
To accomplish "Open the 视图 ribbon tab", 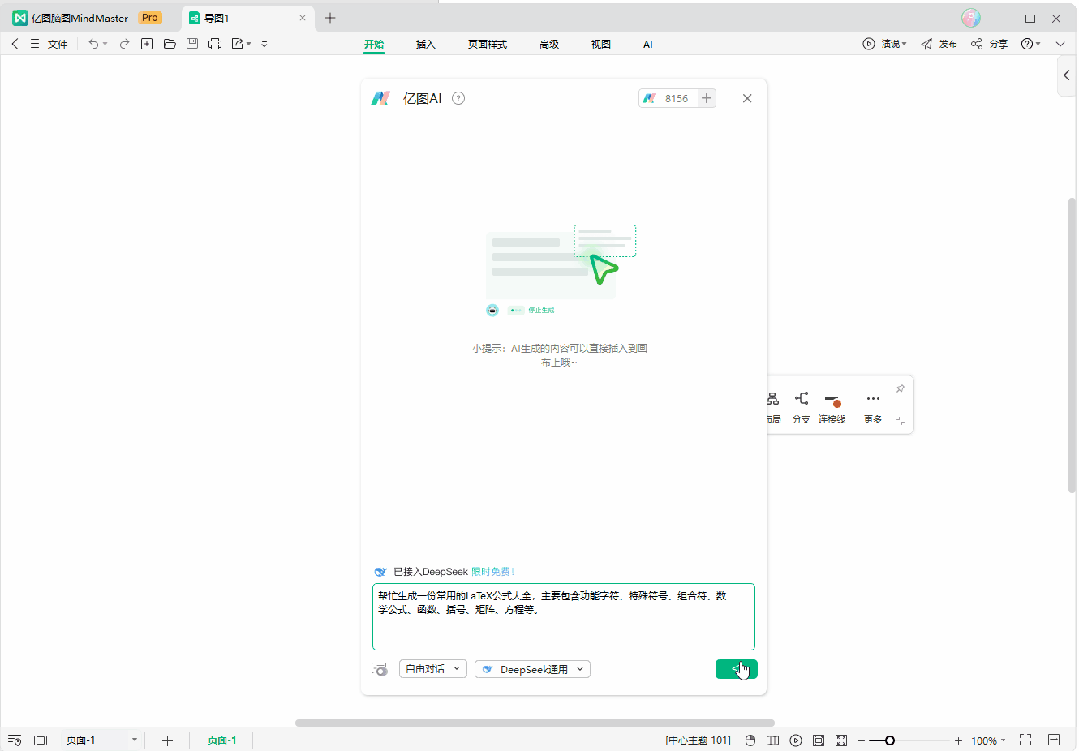I will pyautogui.click(x=601, y=44).
